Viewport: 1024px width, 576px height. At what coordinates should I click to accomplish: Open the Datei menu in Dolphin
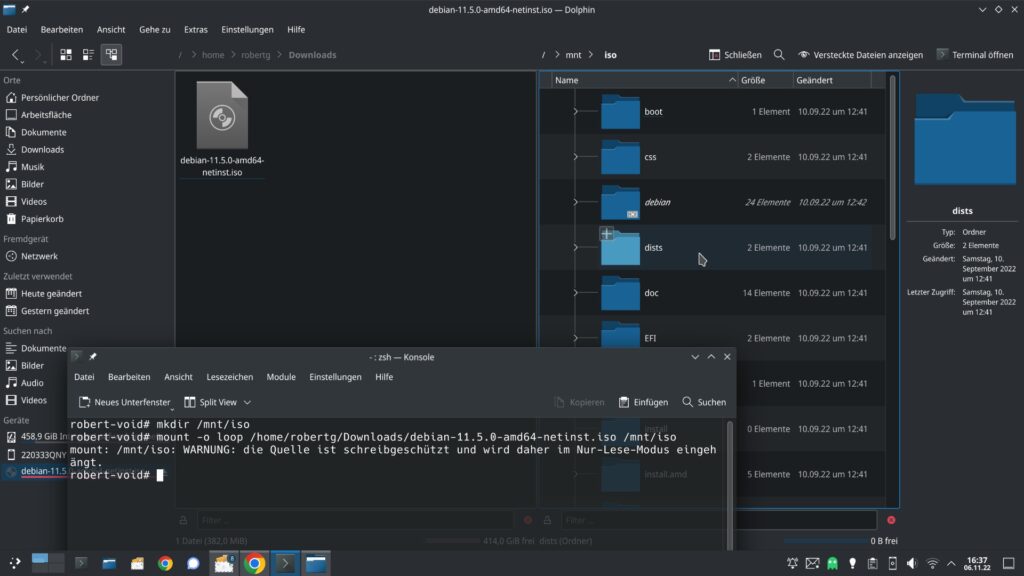17,29
